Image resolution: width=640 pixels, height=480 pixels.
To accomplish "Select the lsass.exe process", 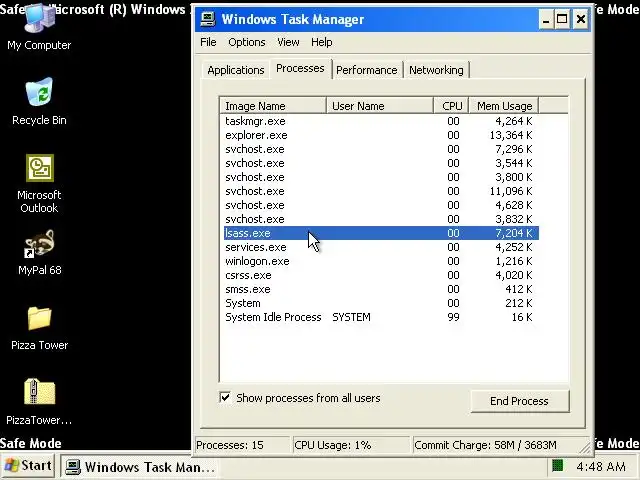I will click(x=381, y=233).
